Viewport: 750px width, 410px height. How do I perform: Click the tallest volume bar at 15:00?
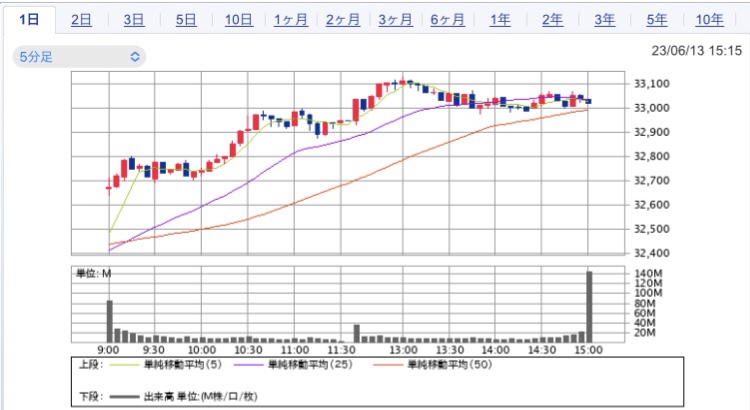click(x=589, y=307)
